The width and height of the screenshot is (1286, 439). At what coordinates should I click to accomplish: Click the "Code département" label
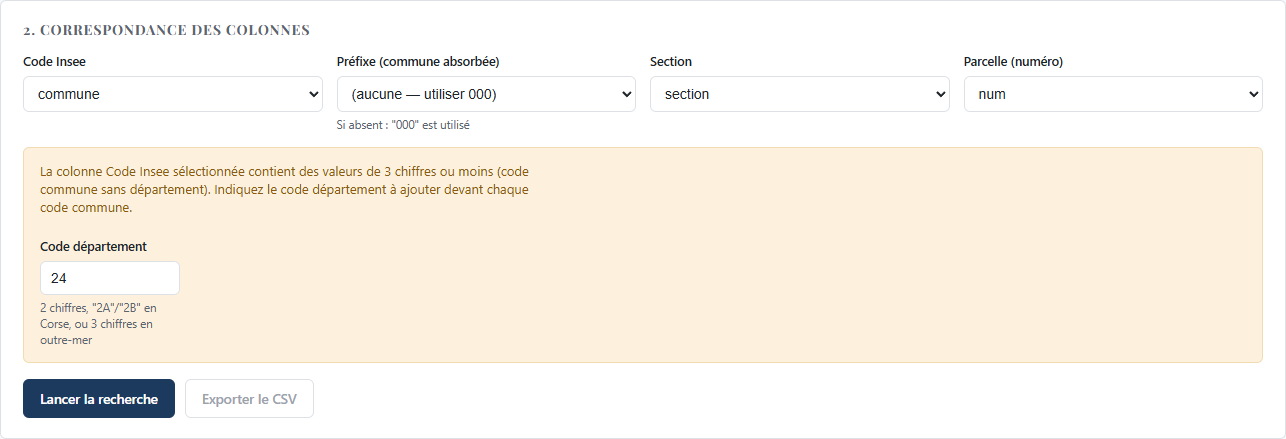(x=94, y=246)
